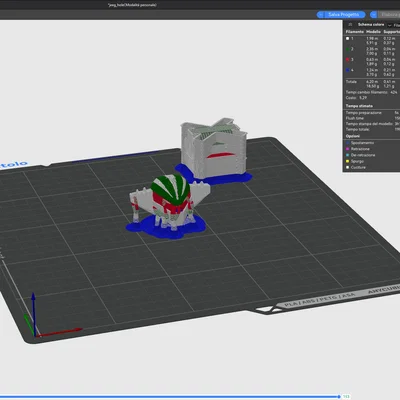This screenshot has height=400, width=400.
Task: Click the Modello column header
Action: 373,32
